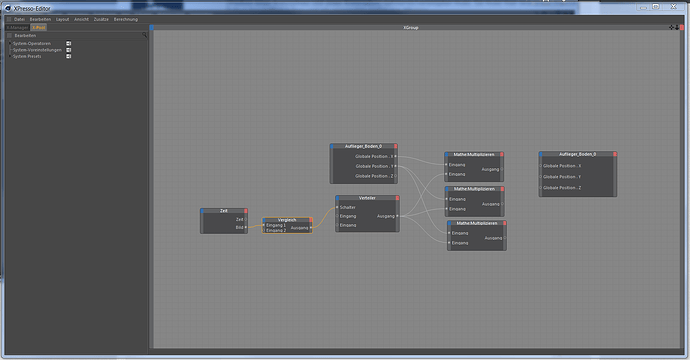690x360 pixels.
Task: Click Ausgang port of topmost Mathe:Multiplizieren node
Action: click(x=502, y=169)
